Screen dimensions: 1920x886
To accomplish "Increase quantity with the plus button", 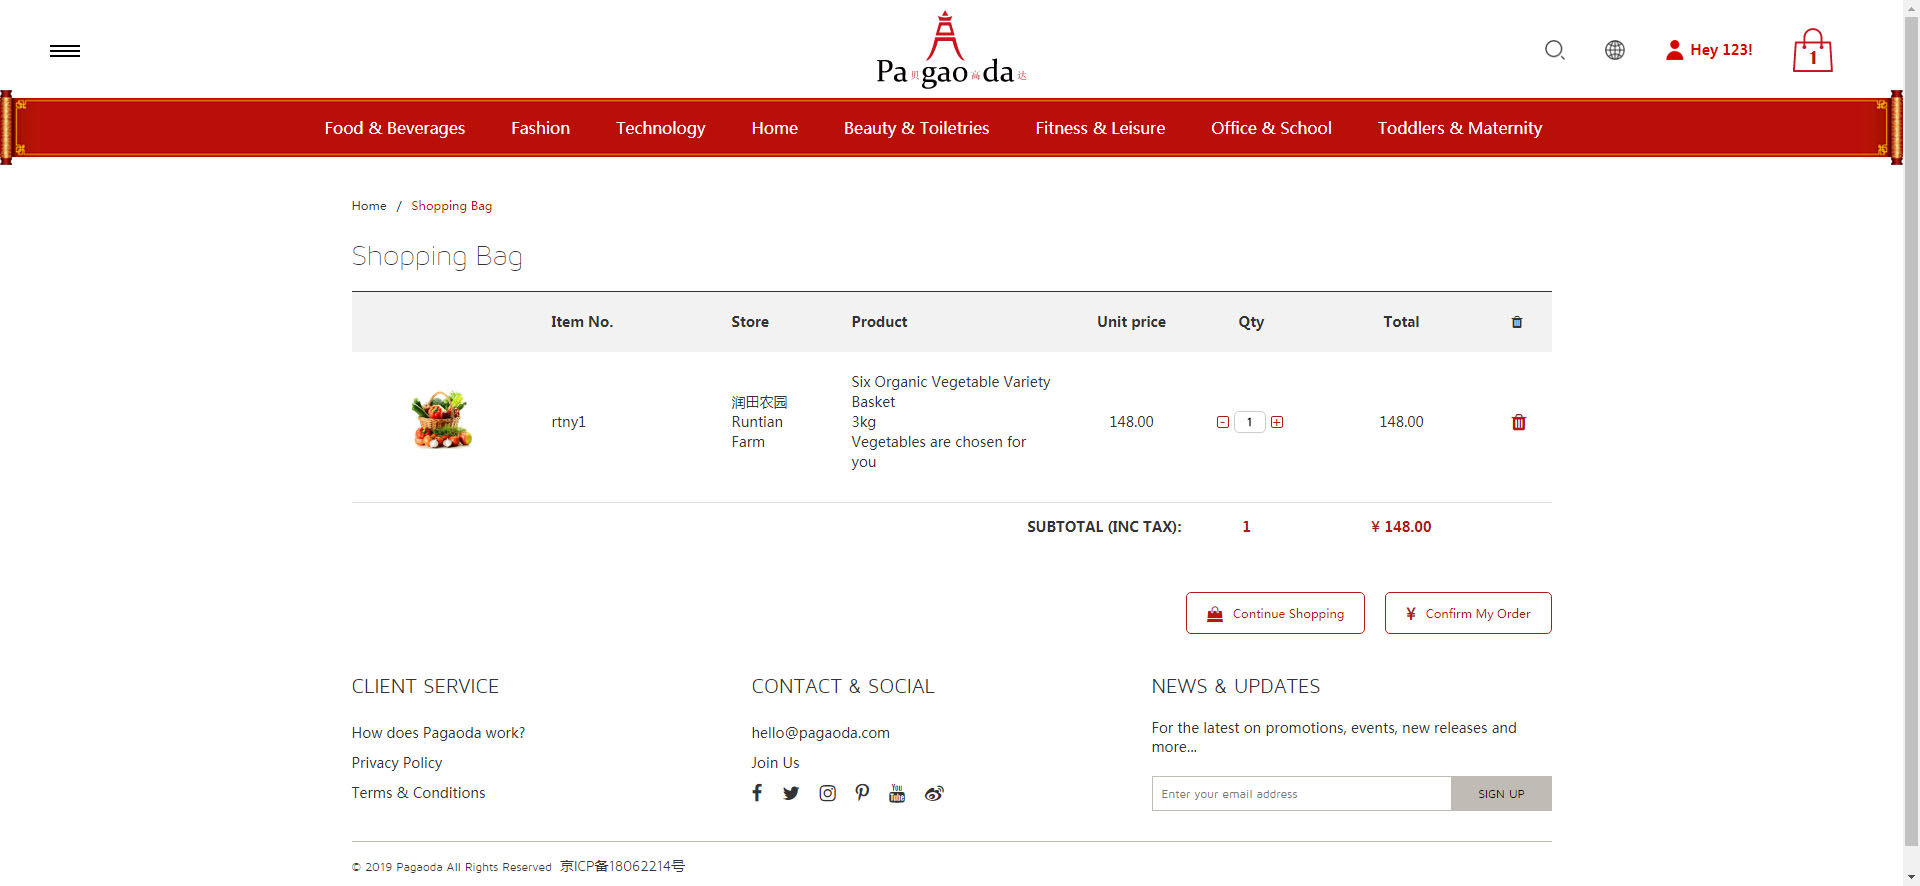I will pos(1277,422).
